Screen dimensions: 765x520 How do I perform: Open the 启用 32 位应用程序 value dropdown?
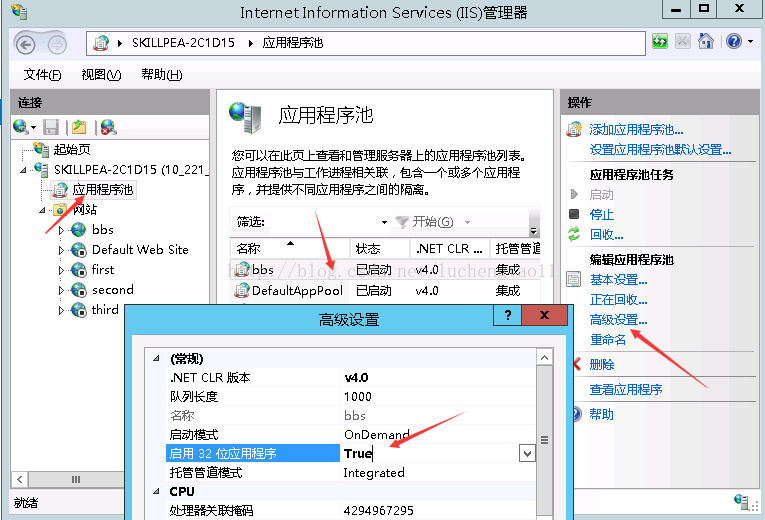point(527,454)
